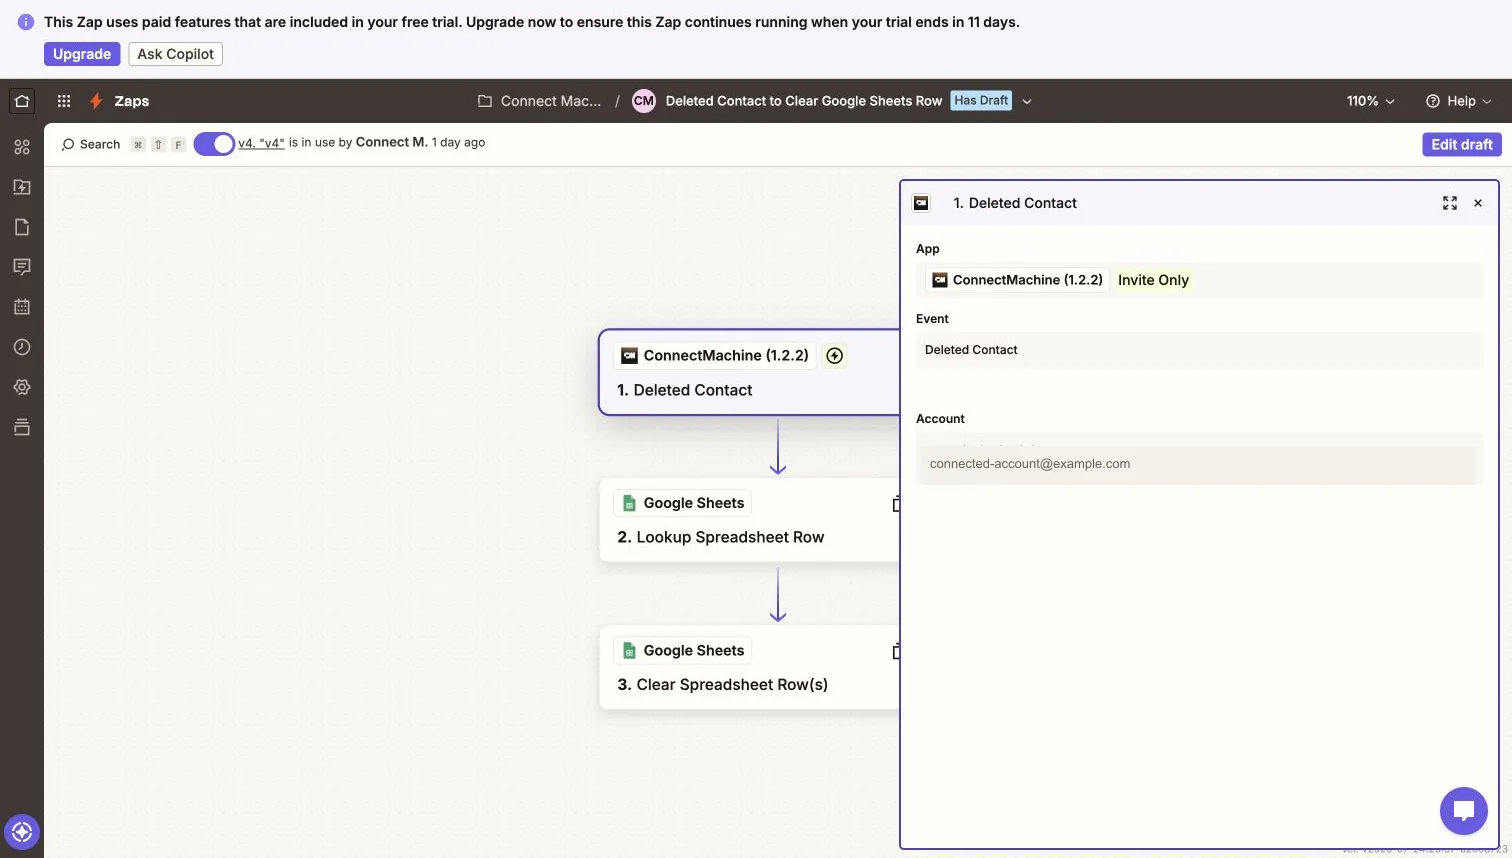Click the info icon in trial banner

point(26,22)
